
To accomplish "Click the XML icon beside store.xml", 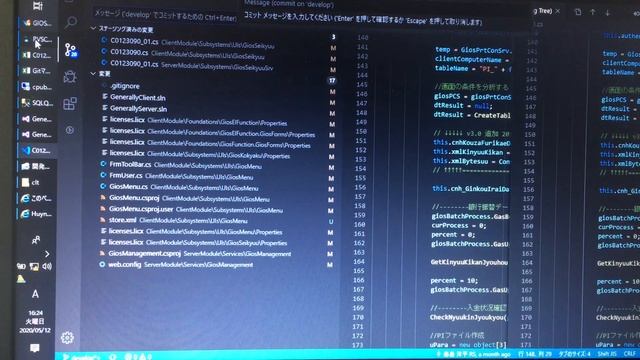I will [102, 220].
